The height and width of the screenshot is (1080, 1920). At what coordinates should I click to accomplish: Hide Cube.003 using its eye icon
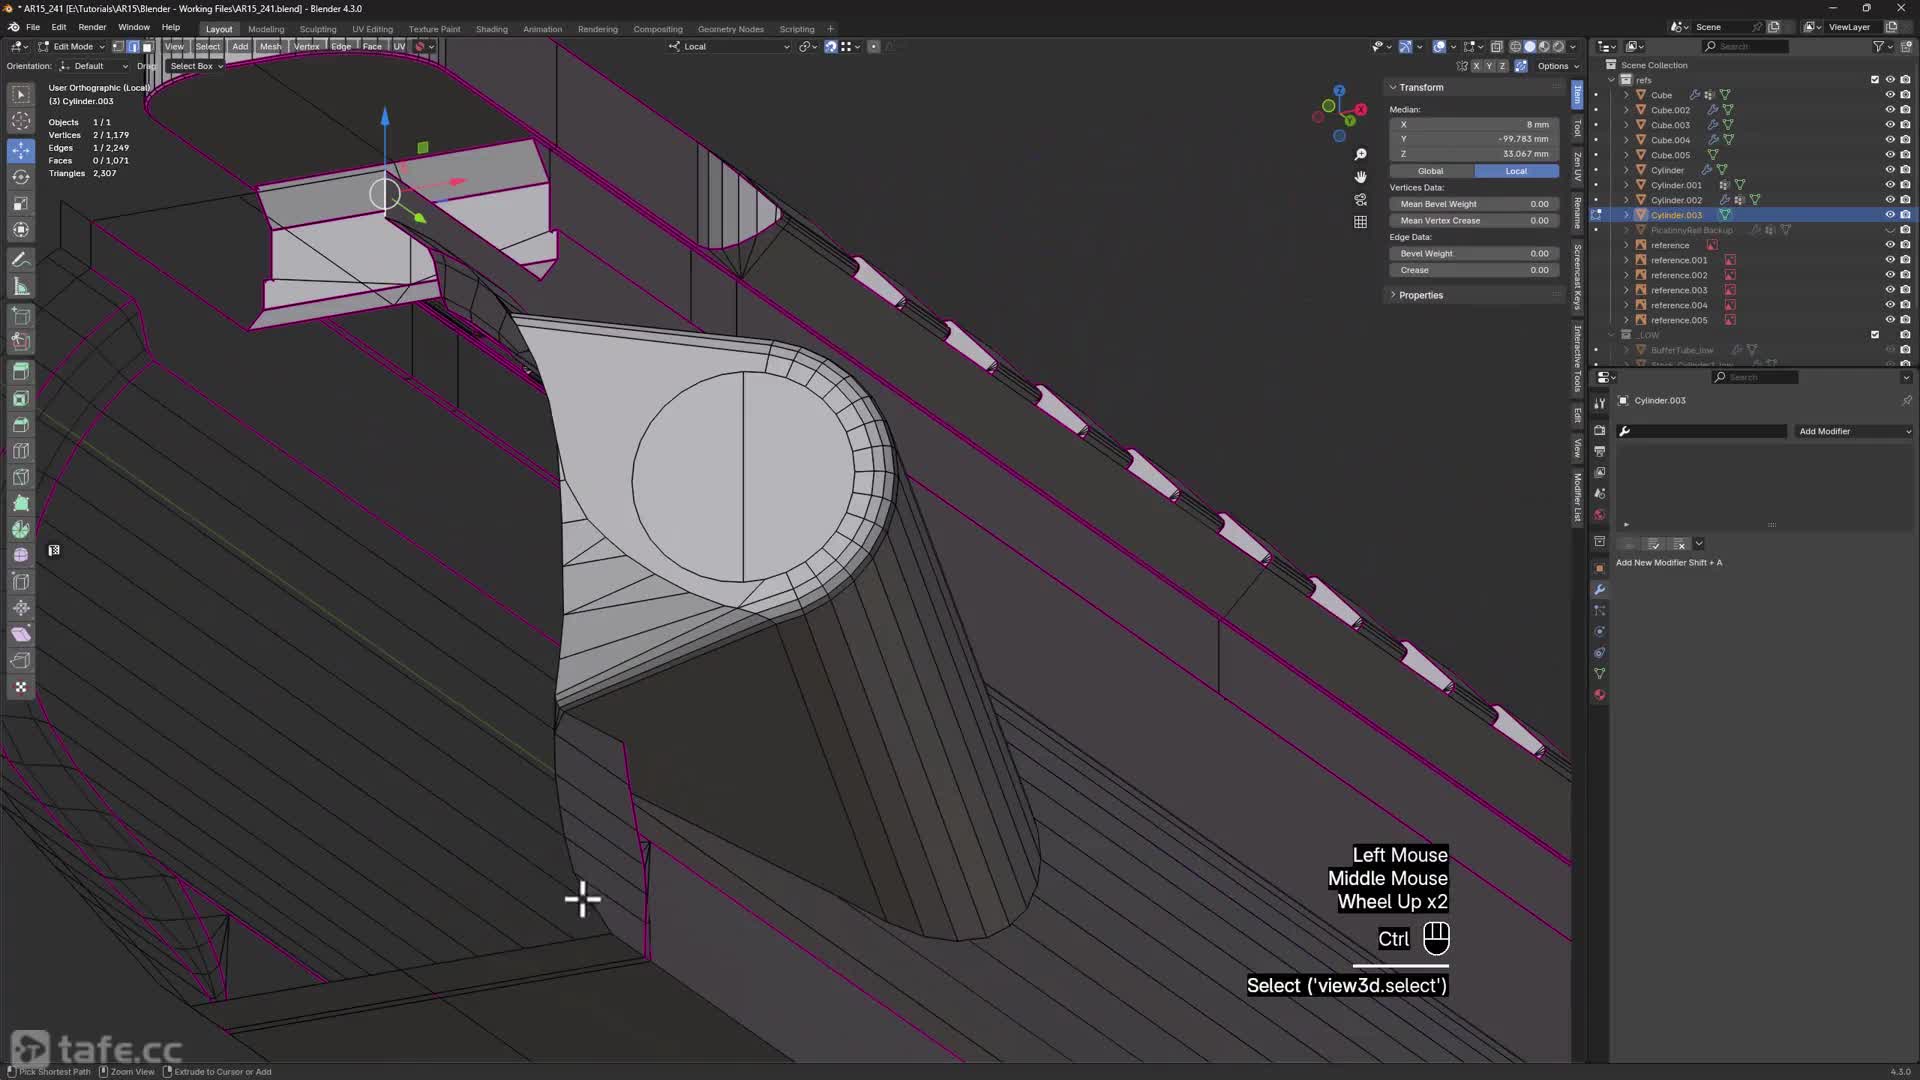click(x=1890, y=125)
